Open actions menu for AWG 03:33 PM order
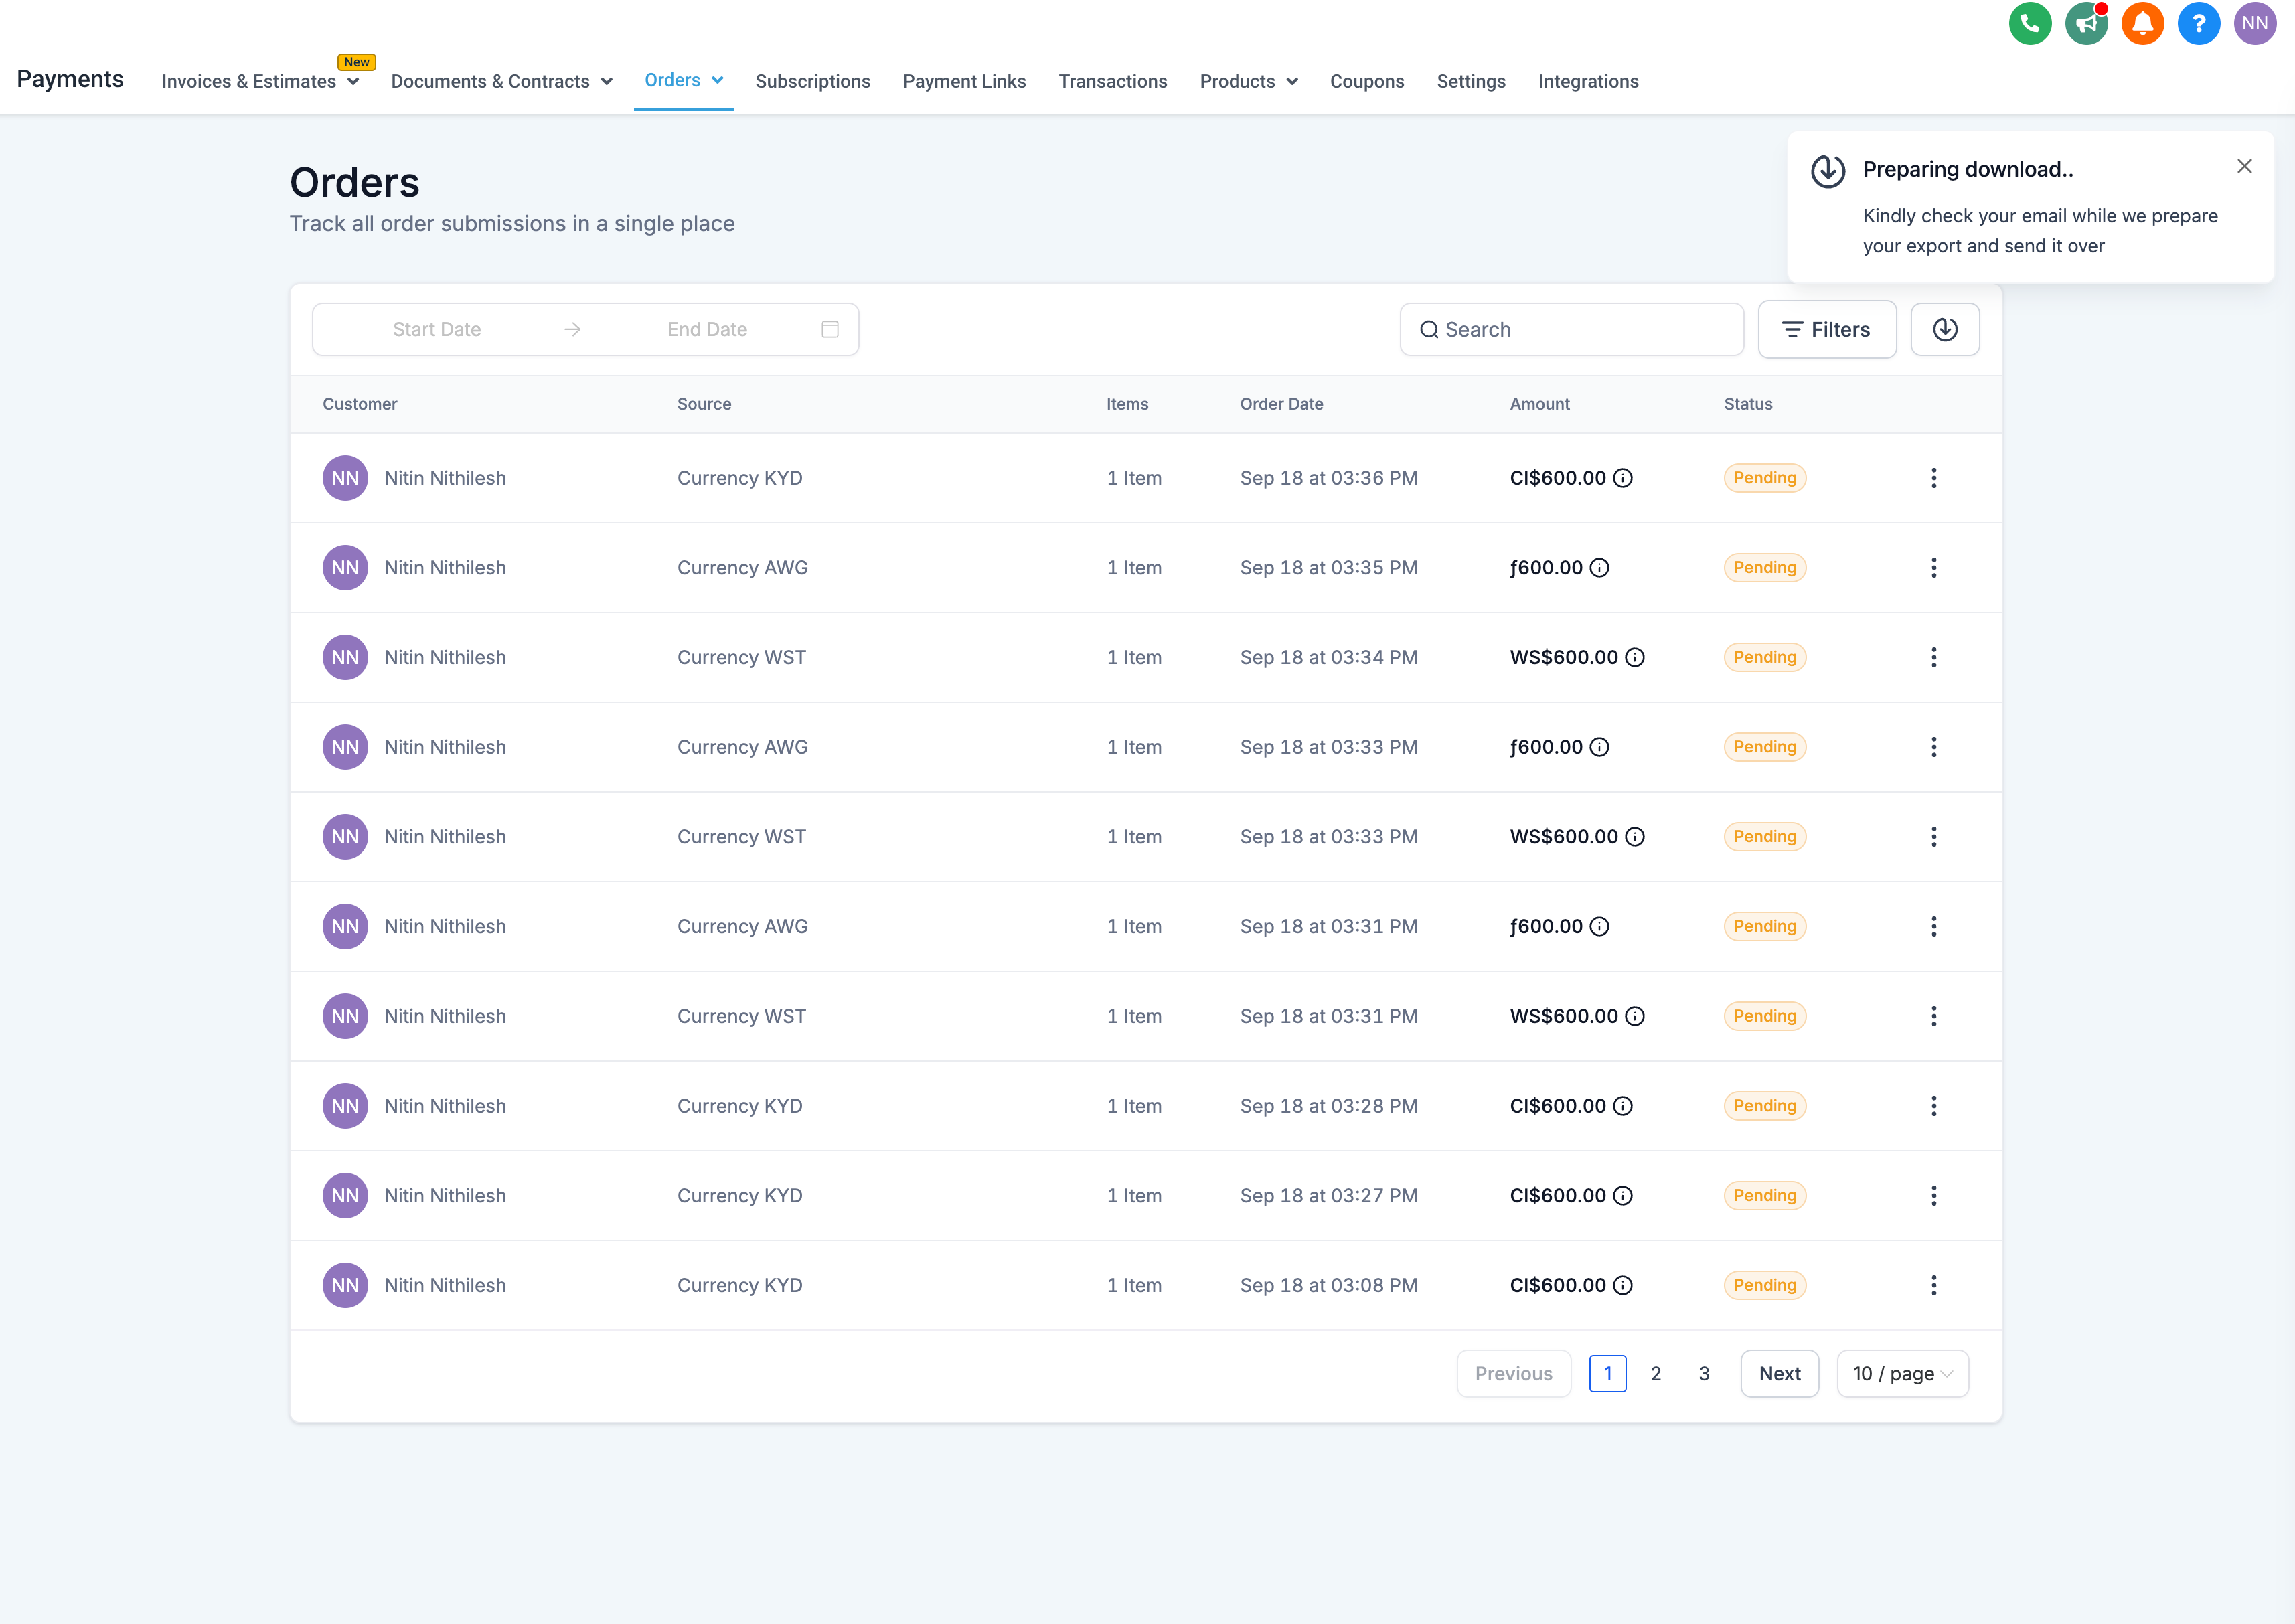Screen dimensions: 2295x1624 [x=1933, y=747]
